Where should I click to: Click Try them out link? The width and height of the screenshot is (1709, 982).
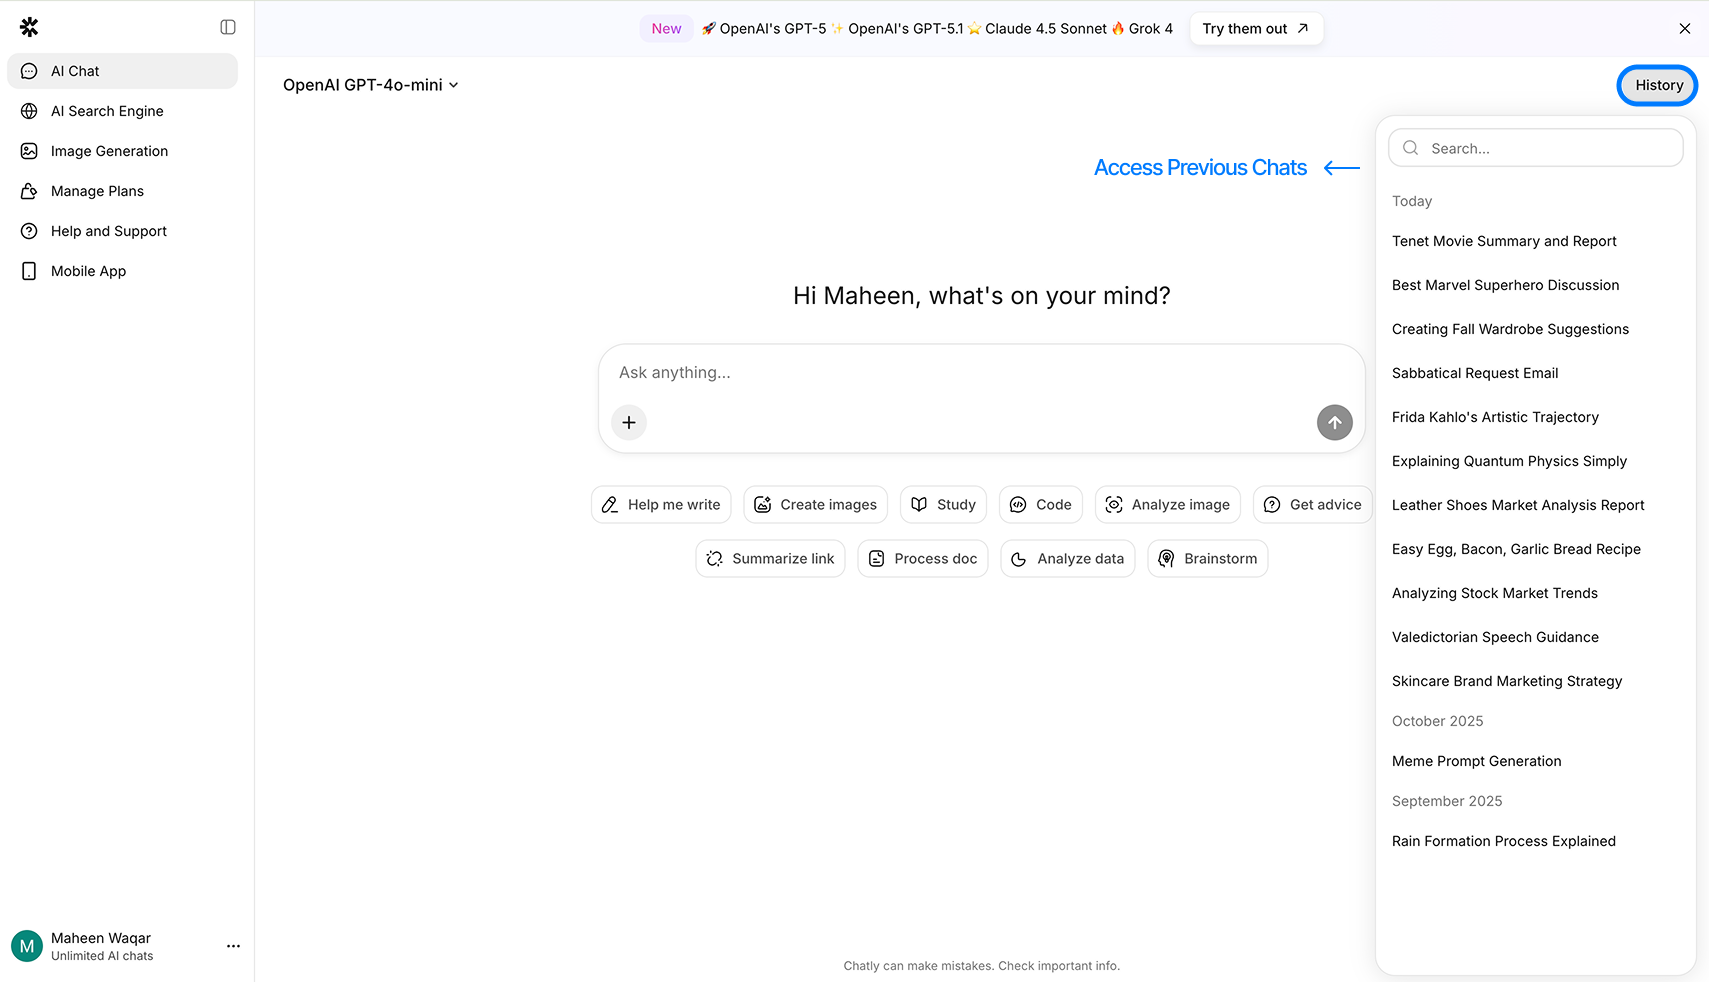tap(1255, 29)
